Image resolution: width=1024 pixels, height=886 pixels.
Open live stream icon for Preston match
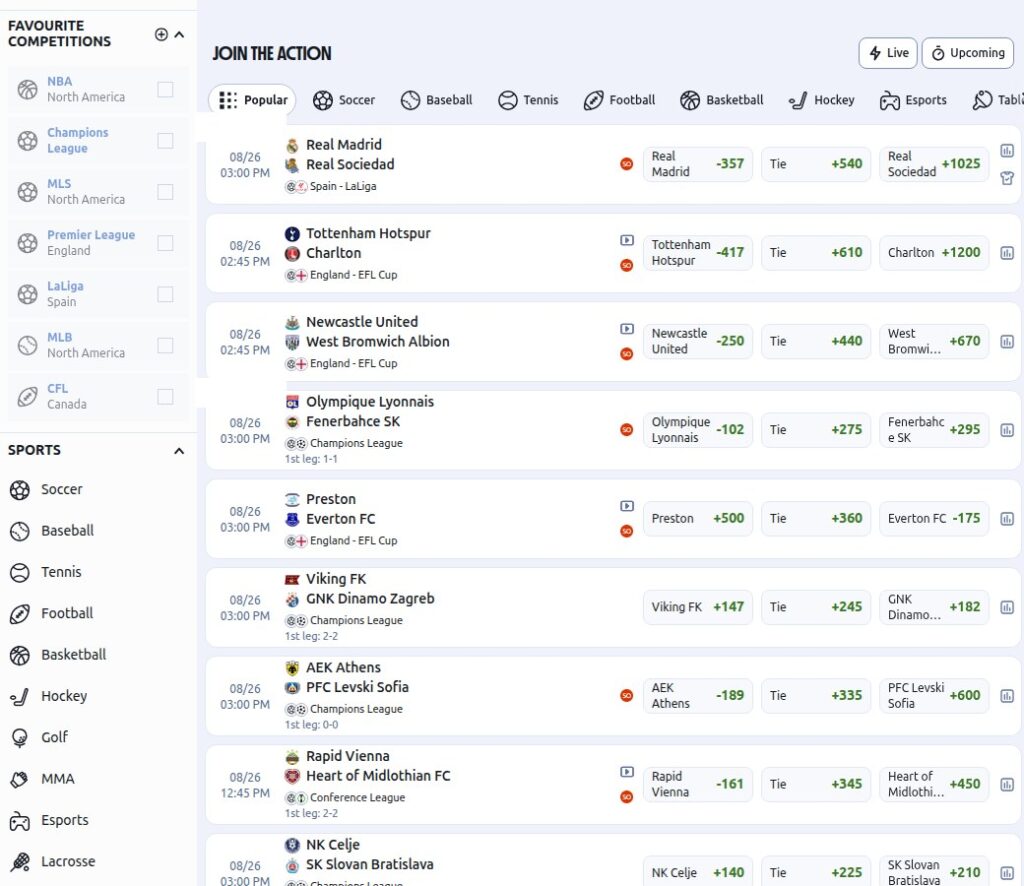pos(627,506)
